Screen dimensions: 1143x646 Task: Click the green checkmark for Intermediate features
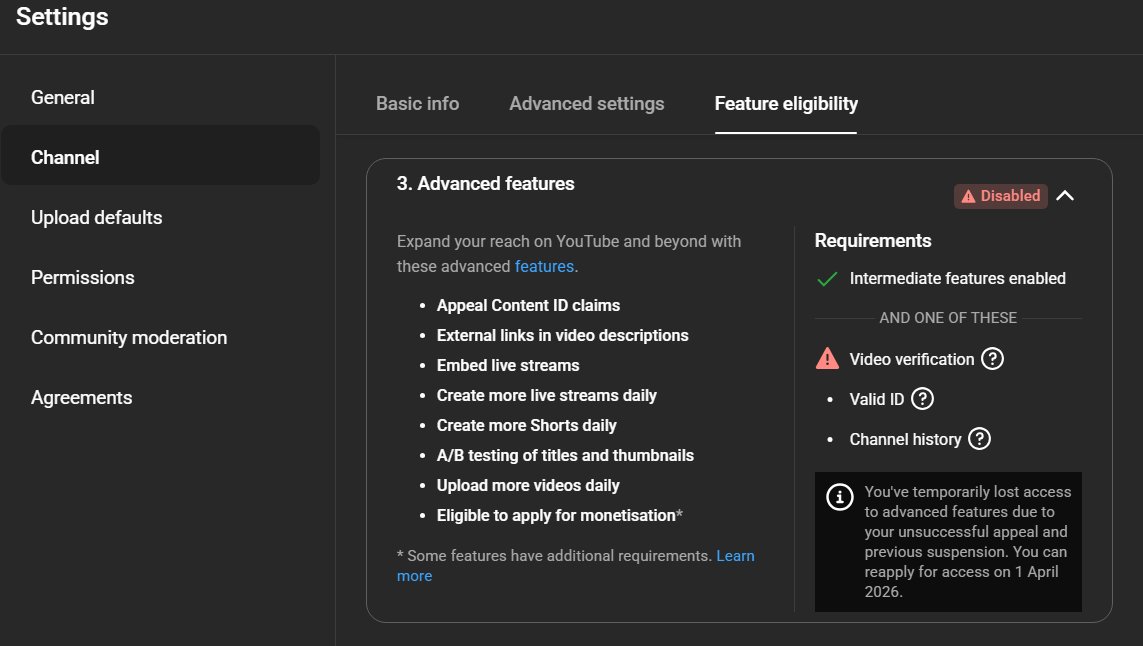coord(827,279)
